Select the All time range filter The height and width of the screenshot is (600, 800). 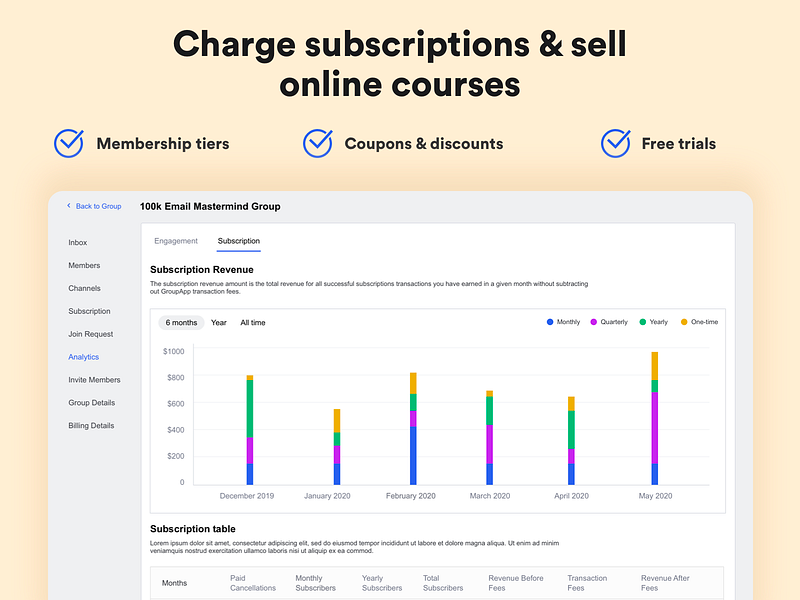pyautogui.click(x=253, y=322)
